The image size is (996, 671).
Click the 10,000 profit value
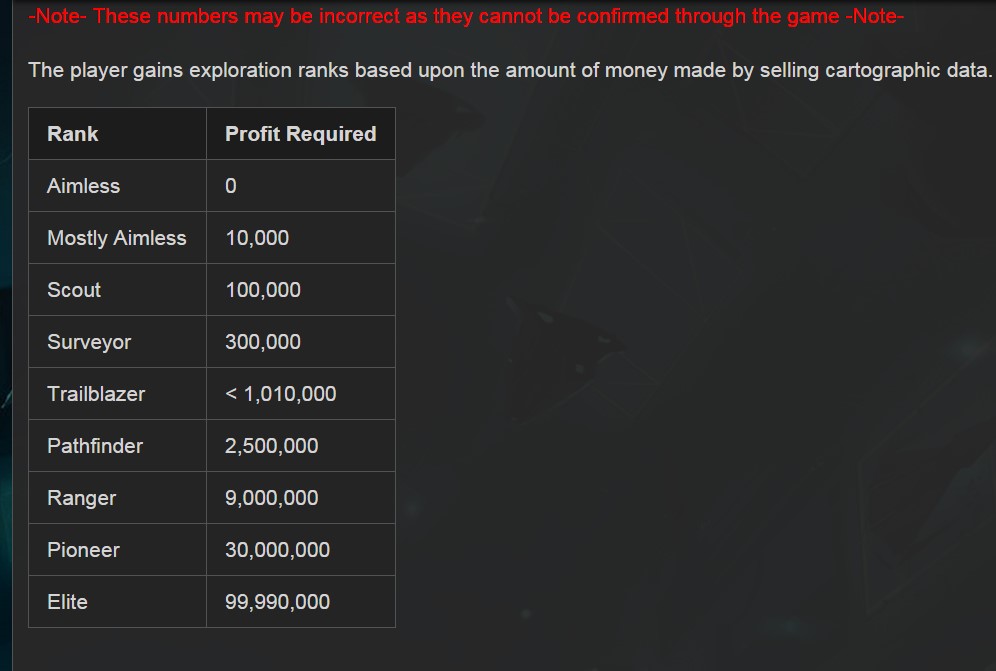(257, 238)
